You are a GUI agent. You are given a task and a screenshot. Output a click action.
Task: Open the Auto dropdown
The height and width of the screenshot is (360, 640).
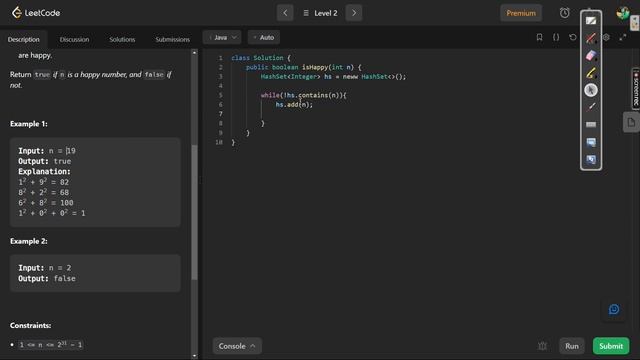264,37
